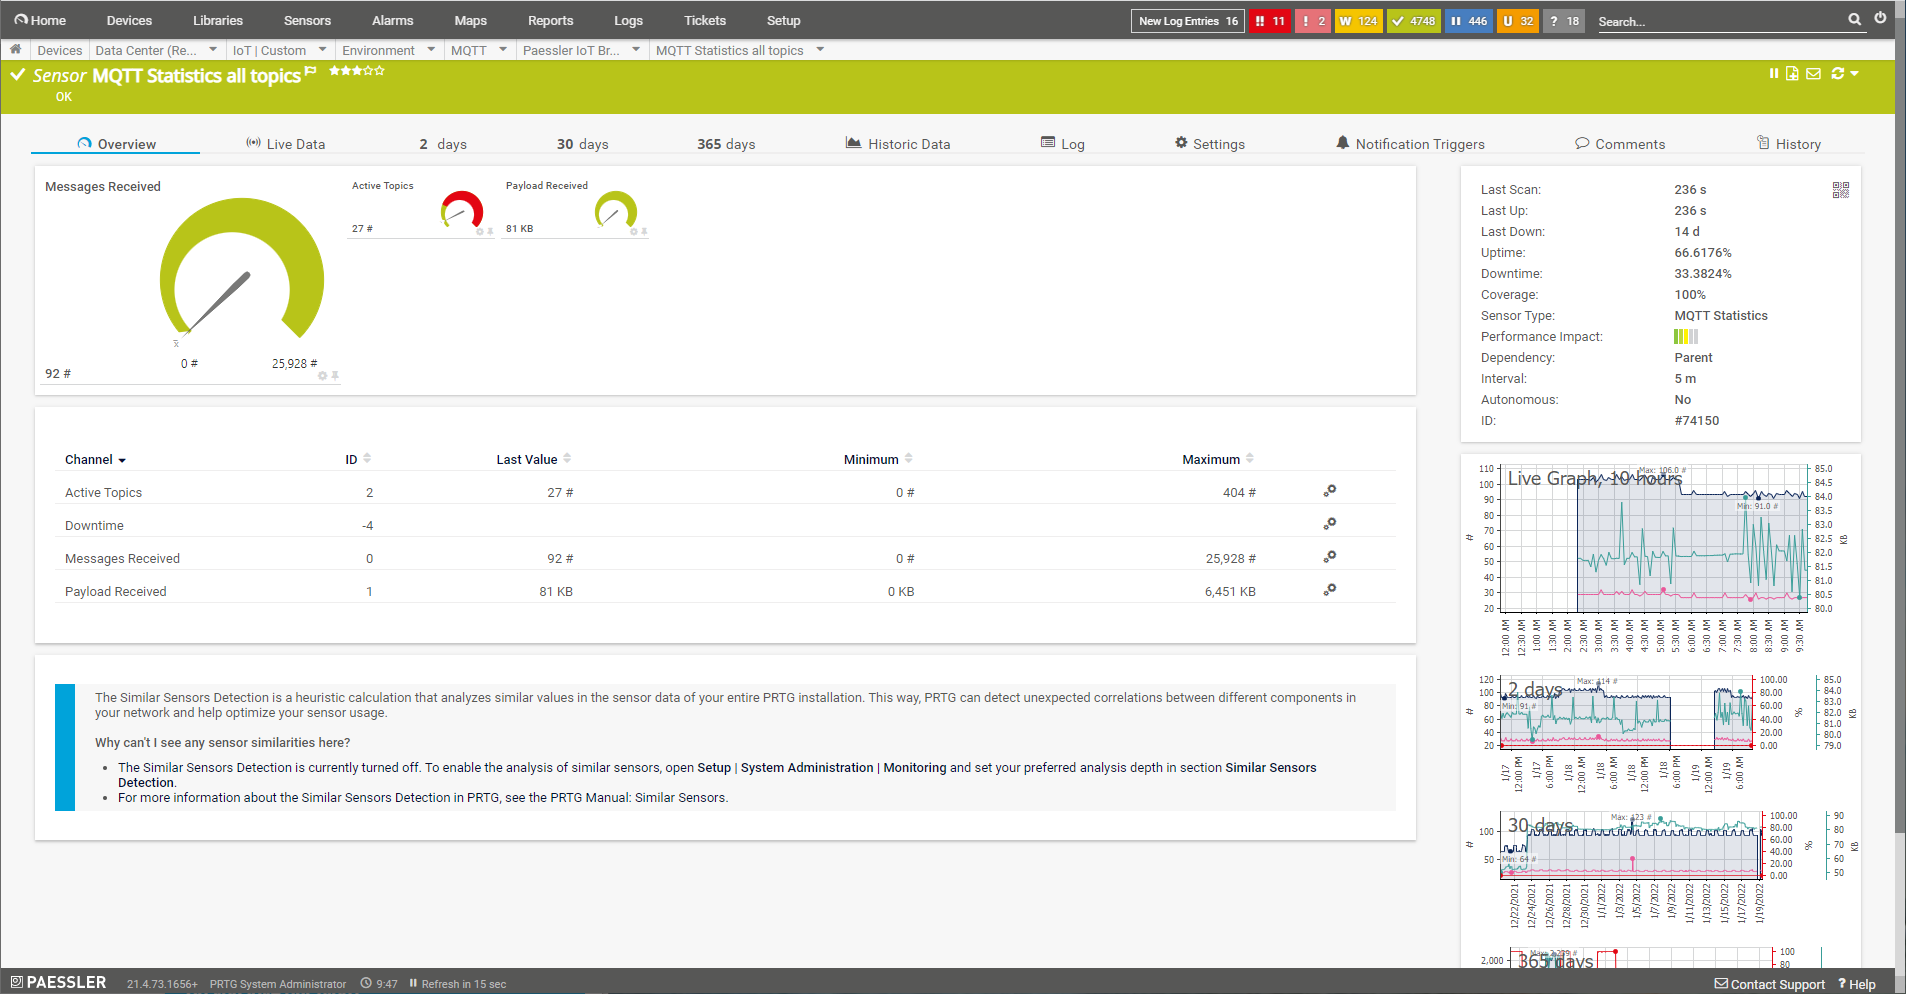Image resolution: width=1906 pixels, height=994 pixels.
Task: Pause the sensor using the pause icon
Action: pos(1773,73)
